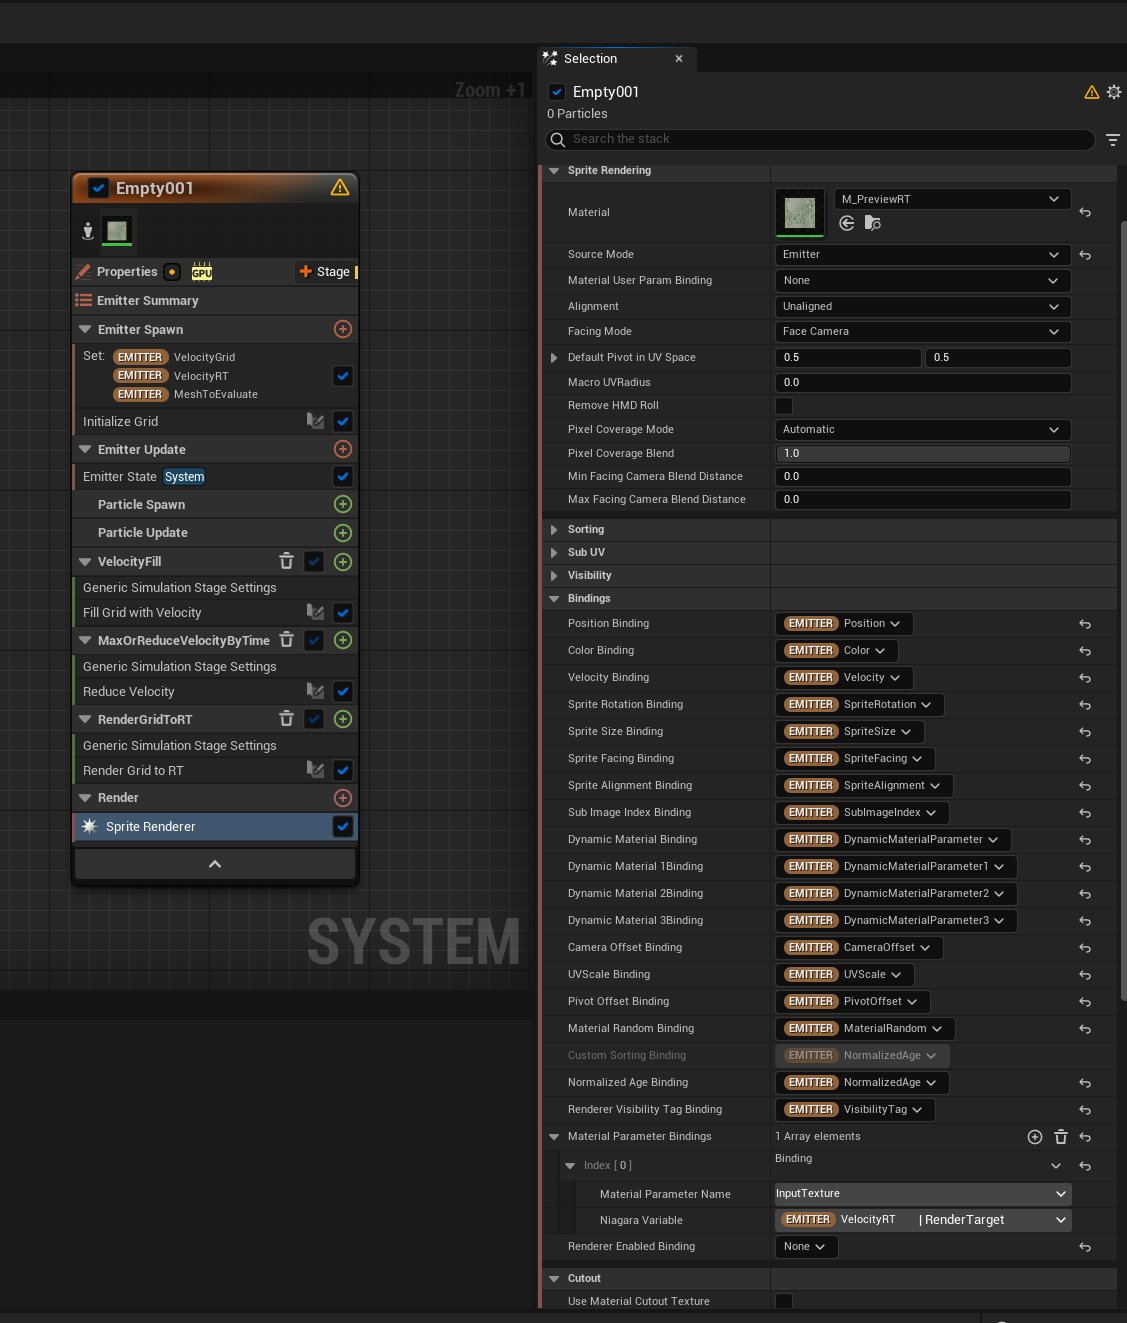
Task: Open Material Parameter Name InputTexture dropdown
Action: point(923,1194)
